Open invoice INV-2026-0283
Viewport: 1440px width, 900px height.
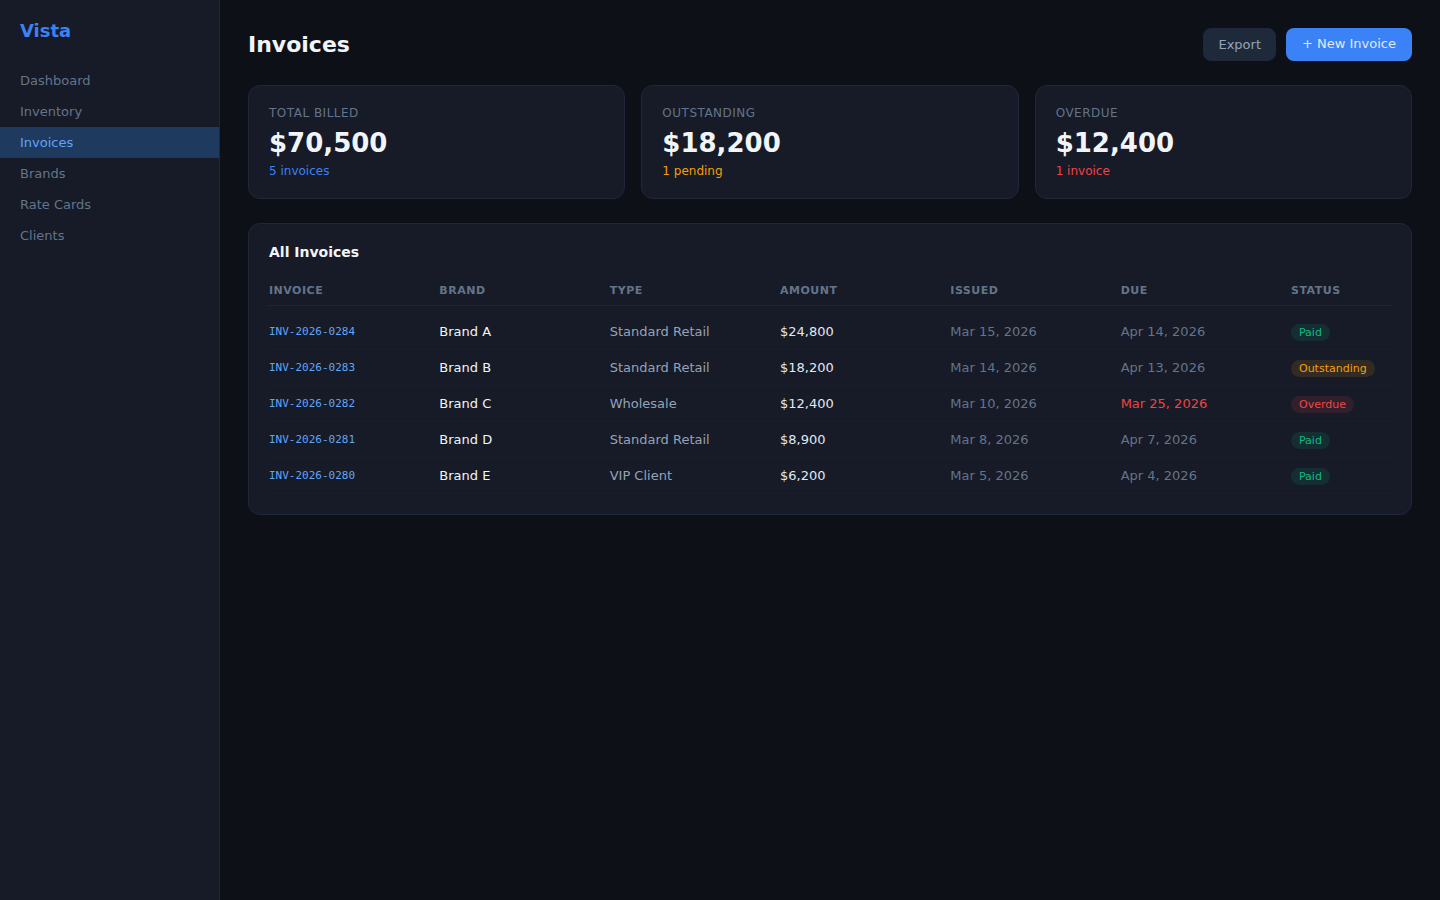[x=312, y=368]
